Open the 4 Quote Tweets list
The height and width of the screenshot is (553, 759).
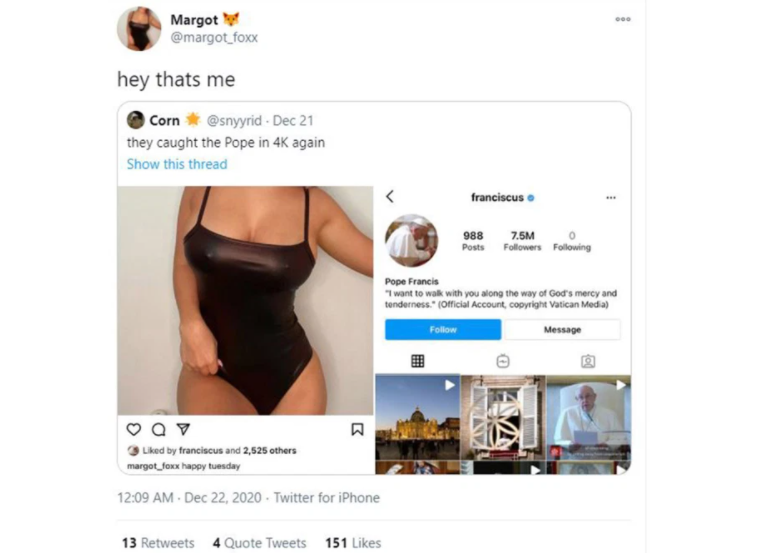259,543
